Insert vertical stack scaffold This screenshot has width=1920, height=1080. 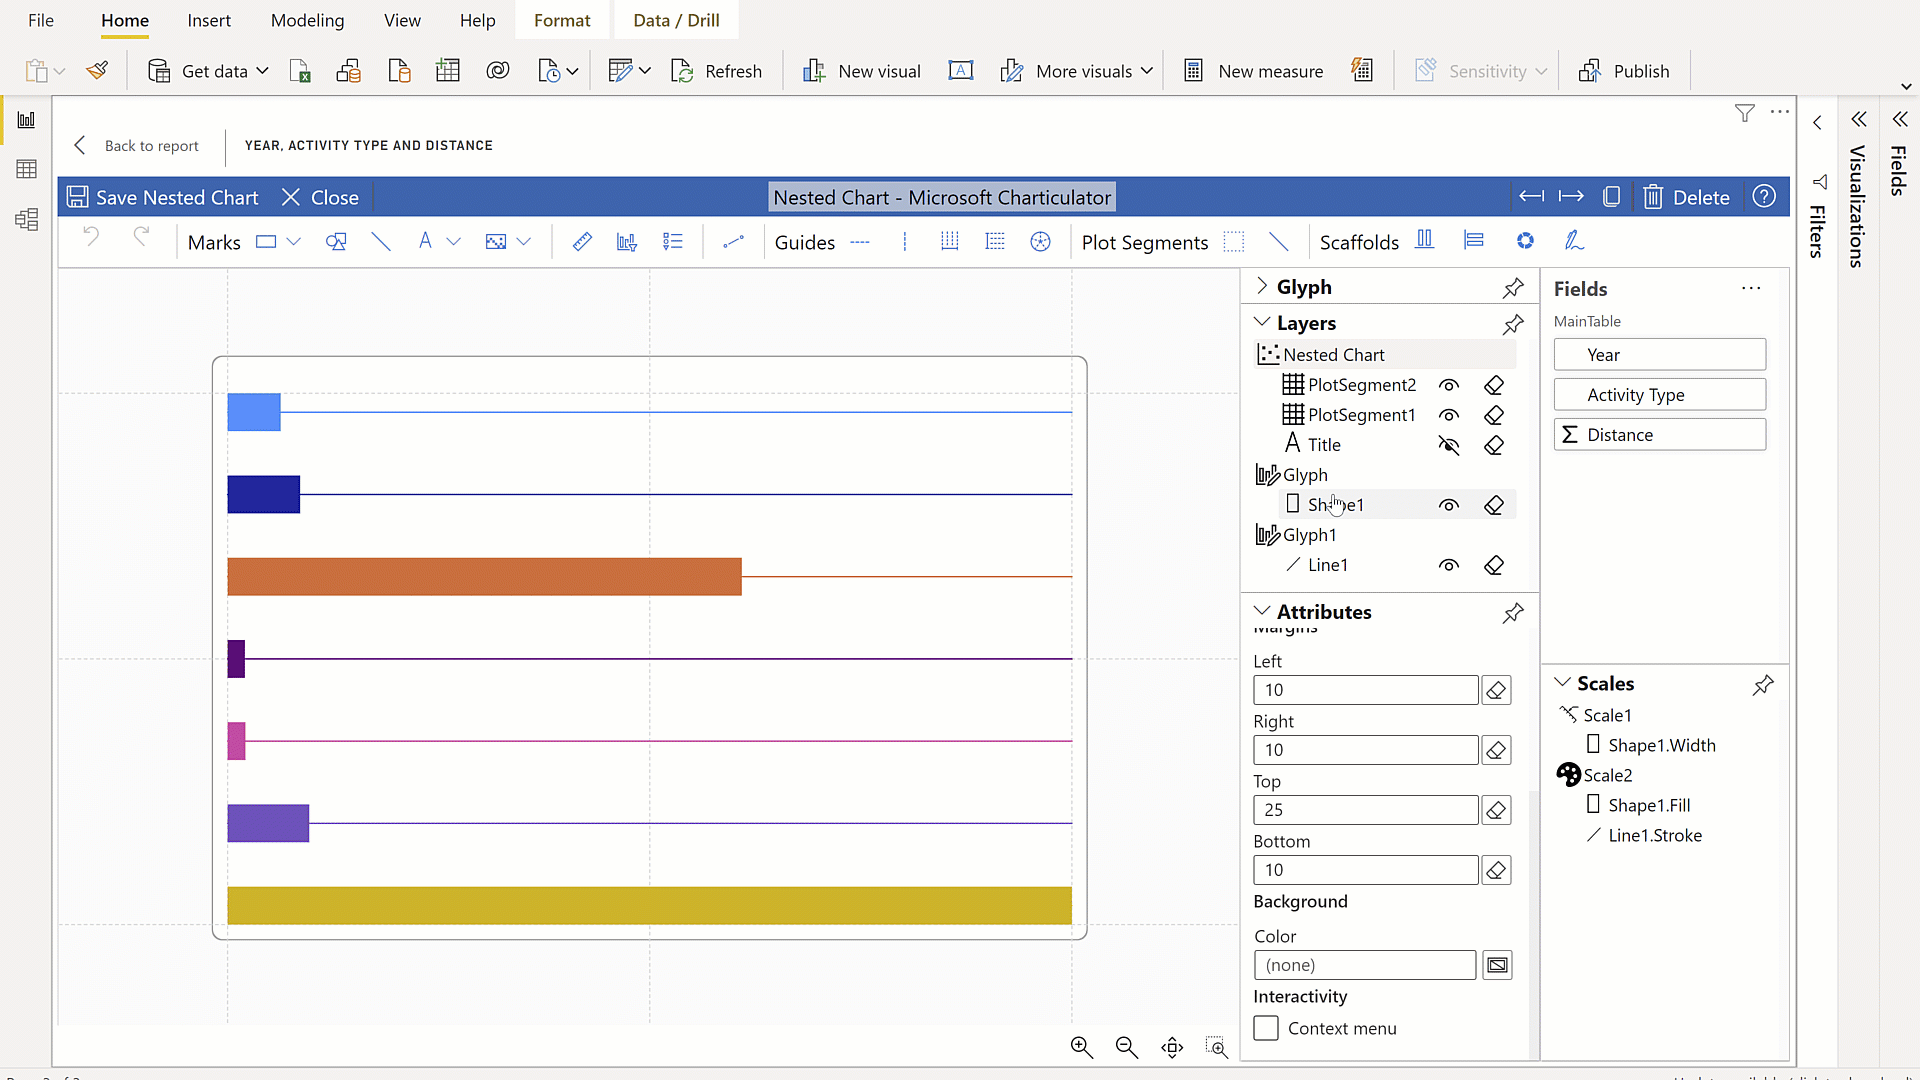(1474, 241)
